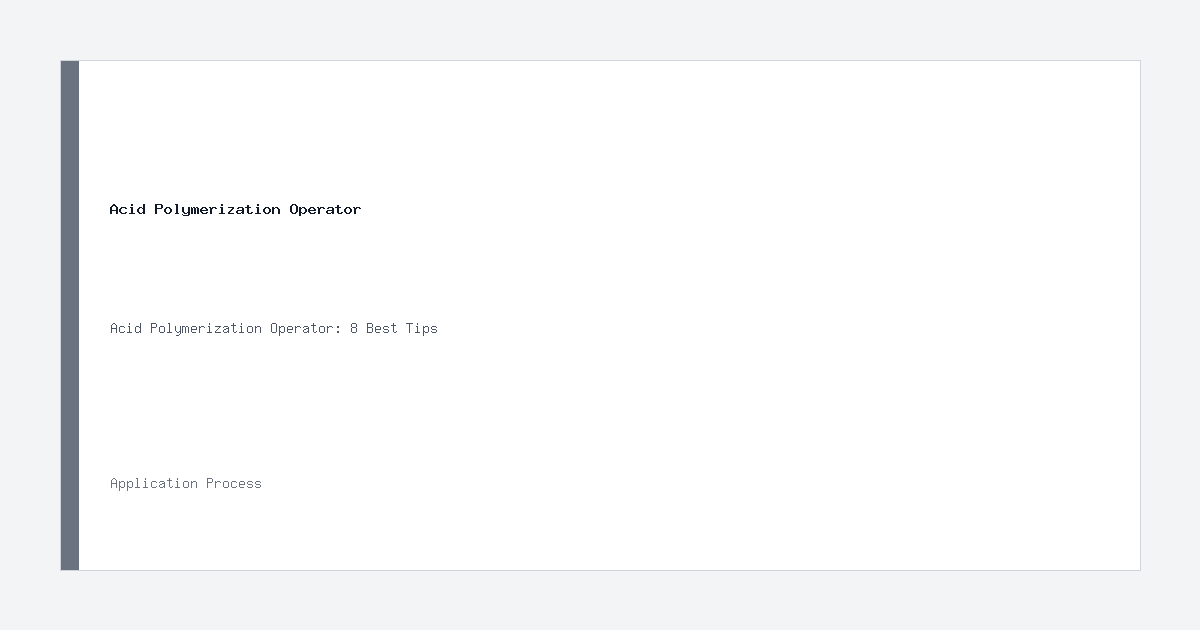The height and width of the screenshot is (630, 1200).
Task: Click the gray vertical accent bar
Action: 70,315
